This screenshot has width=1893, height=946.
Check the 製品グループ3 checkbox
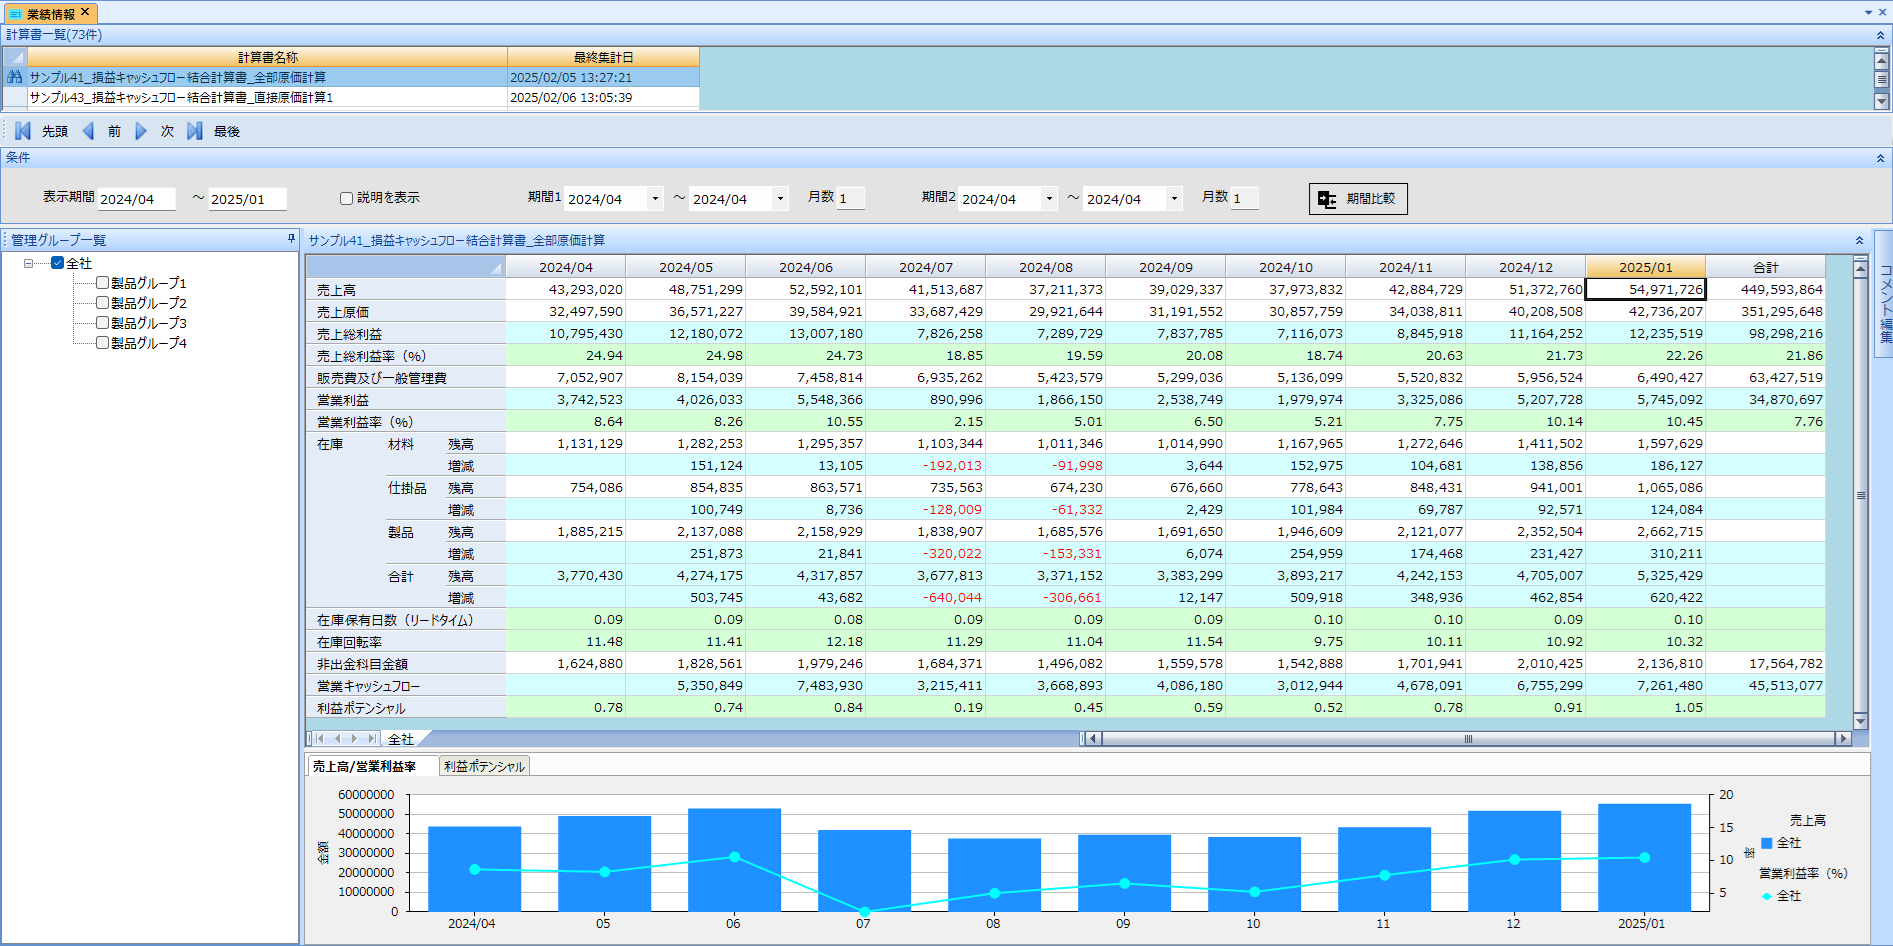coord(102,323)
